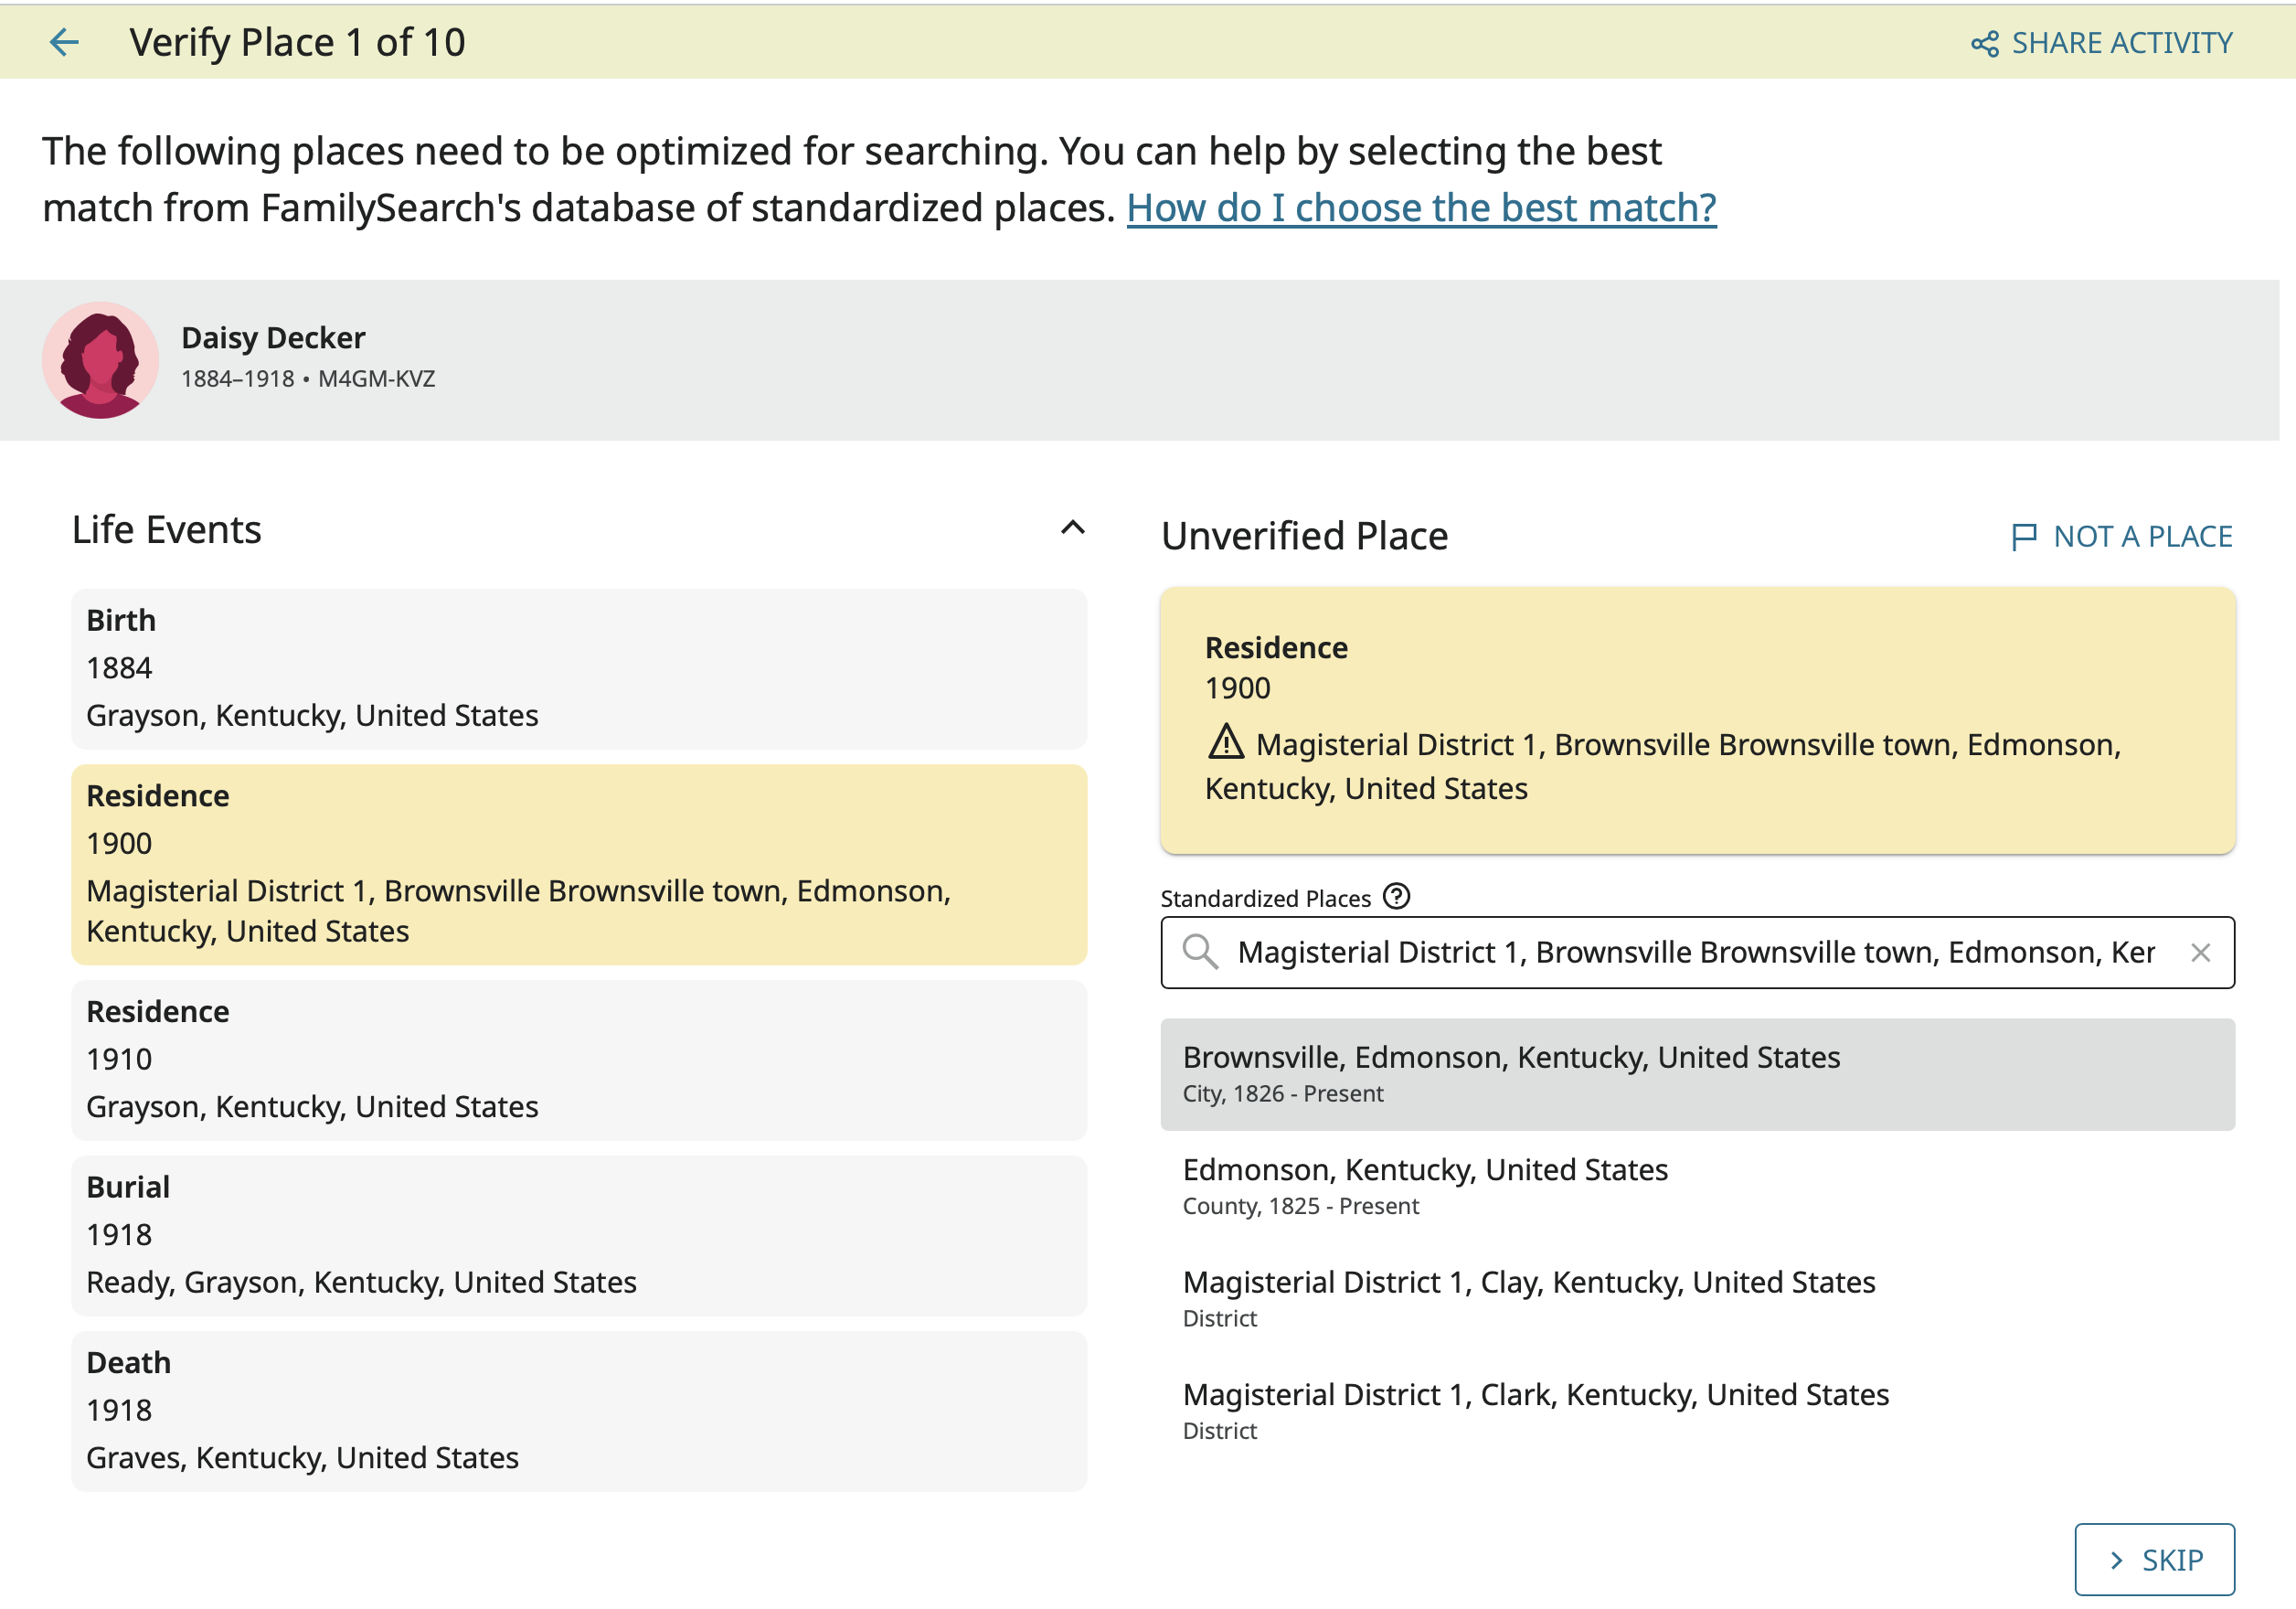Click the NOT A PLACE text

click(x=2143, y=537)
